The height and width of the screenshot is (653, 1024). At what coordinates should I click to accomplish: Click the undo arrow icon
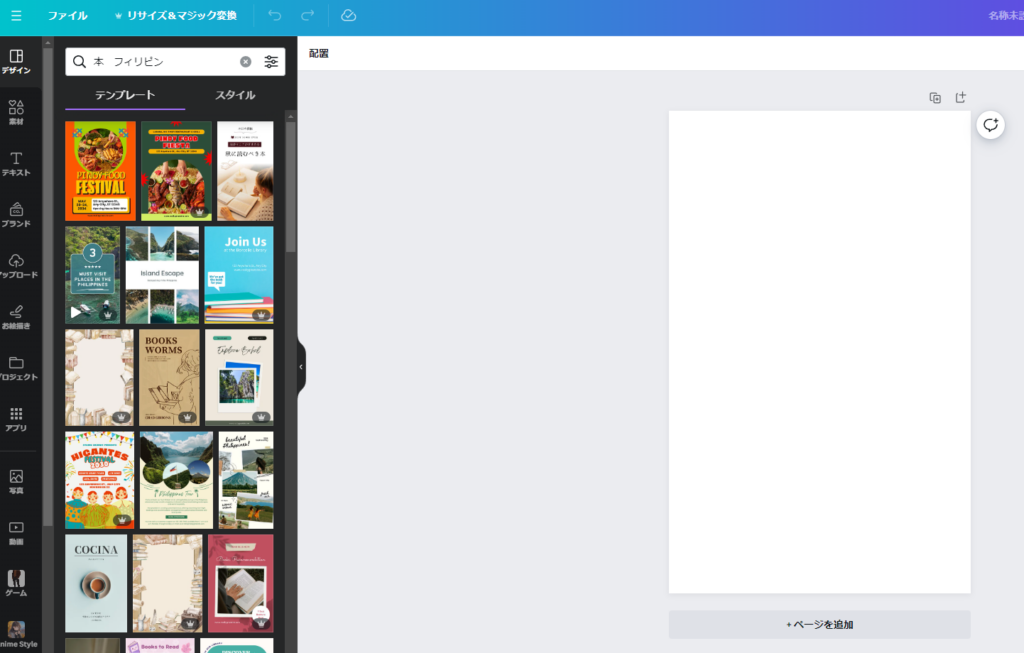coord(275,16)
